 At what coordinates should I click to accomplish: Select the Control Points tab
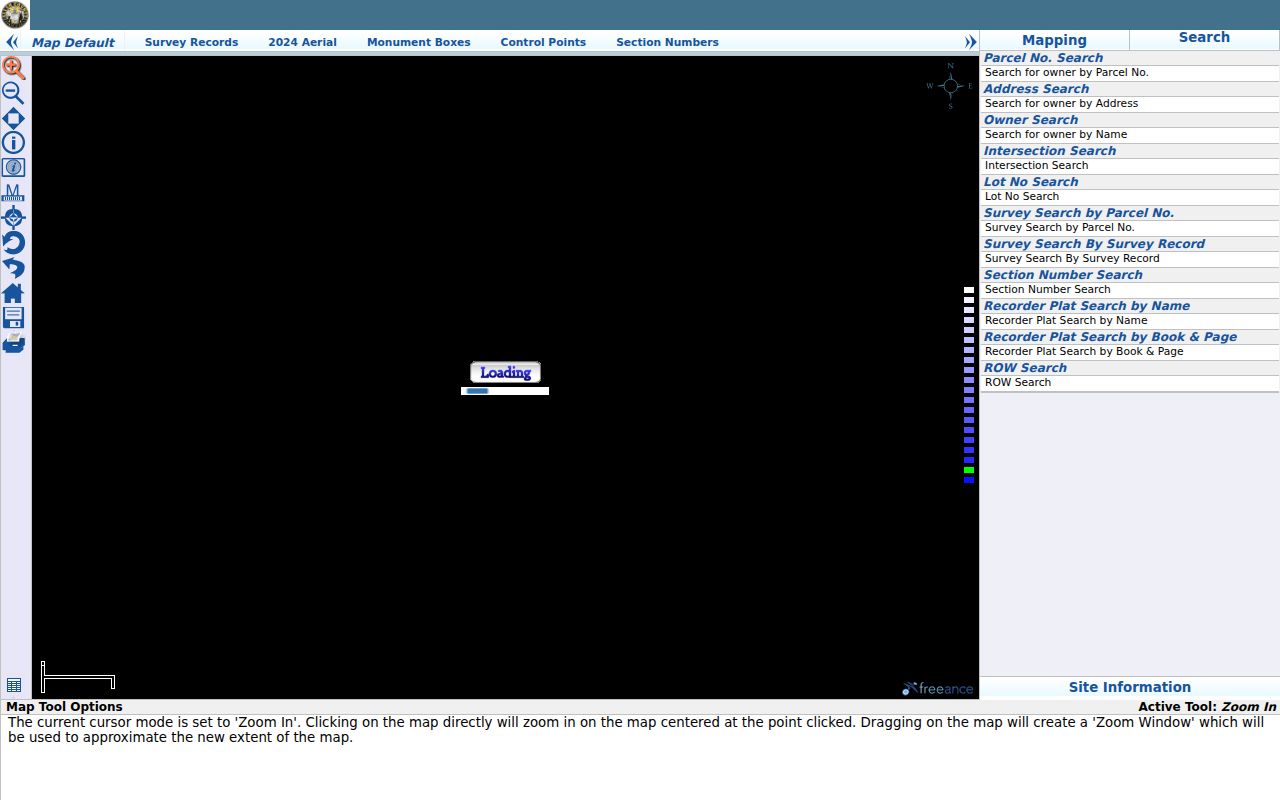(543, 42)
